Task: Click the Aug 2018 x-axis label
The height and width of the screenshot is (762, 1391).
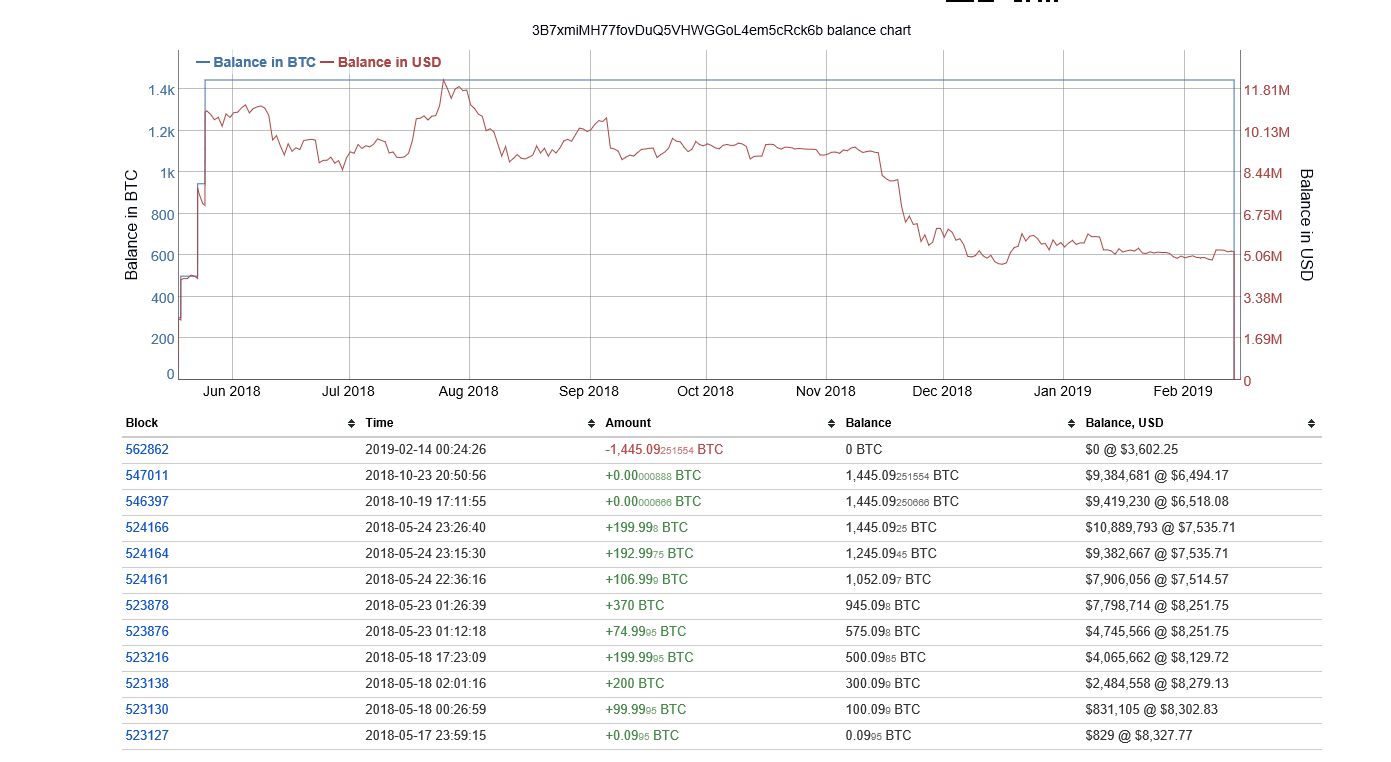Action: coord(468,391)
